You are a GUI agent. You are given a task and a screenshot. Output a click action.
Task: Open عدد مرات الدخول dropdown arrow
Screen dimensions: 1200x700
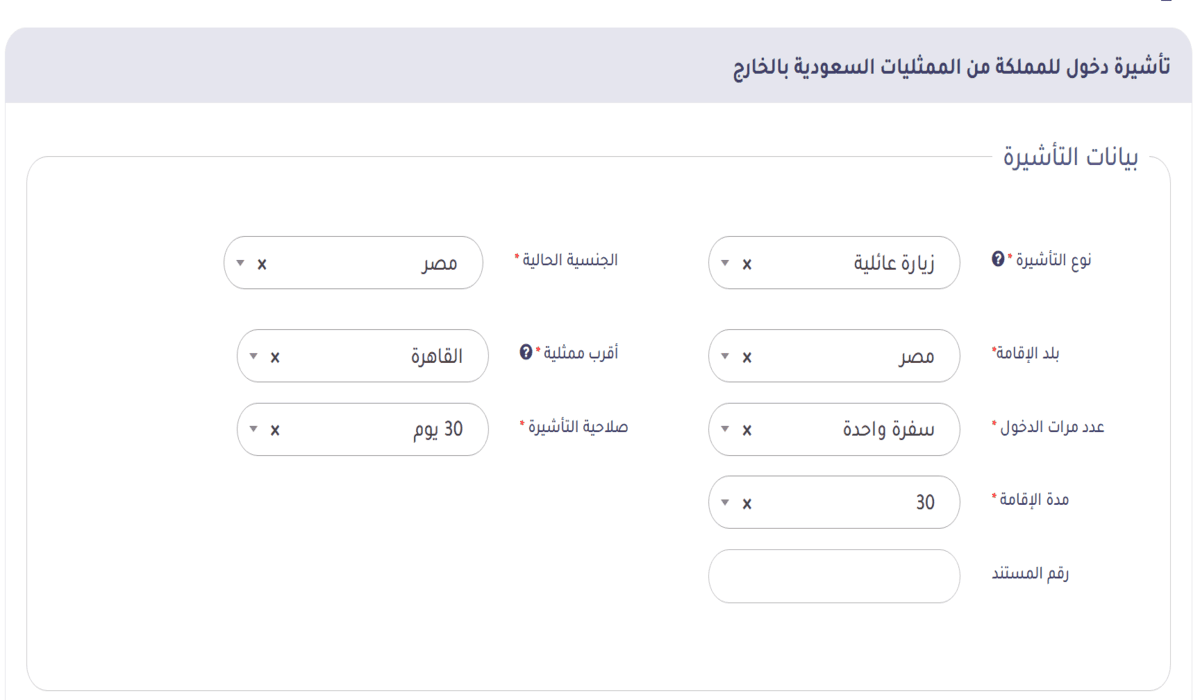pyautogui.click(x=725, y=430)
